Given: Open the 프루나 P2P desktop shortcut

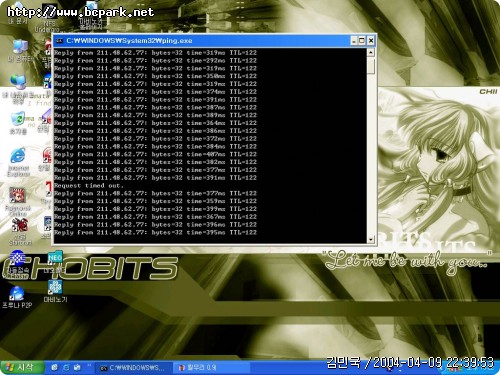Looking at the screenshot, I should tap(17, 296).
